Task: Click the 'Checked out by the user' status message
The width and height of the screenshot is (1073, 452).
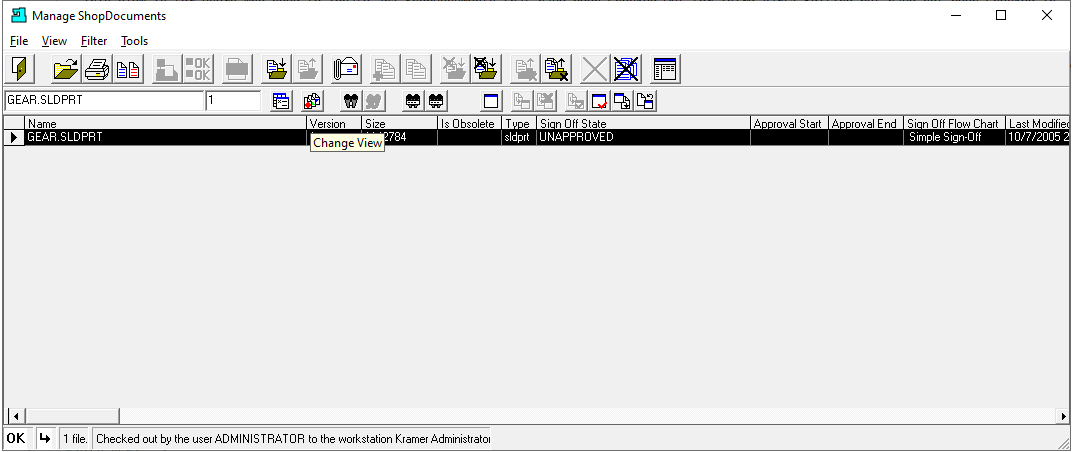Action: pos(293,438)
